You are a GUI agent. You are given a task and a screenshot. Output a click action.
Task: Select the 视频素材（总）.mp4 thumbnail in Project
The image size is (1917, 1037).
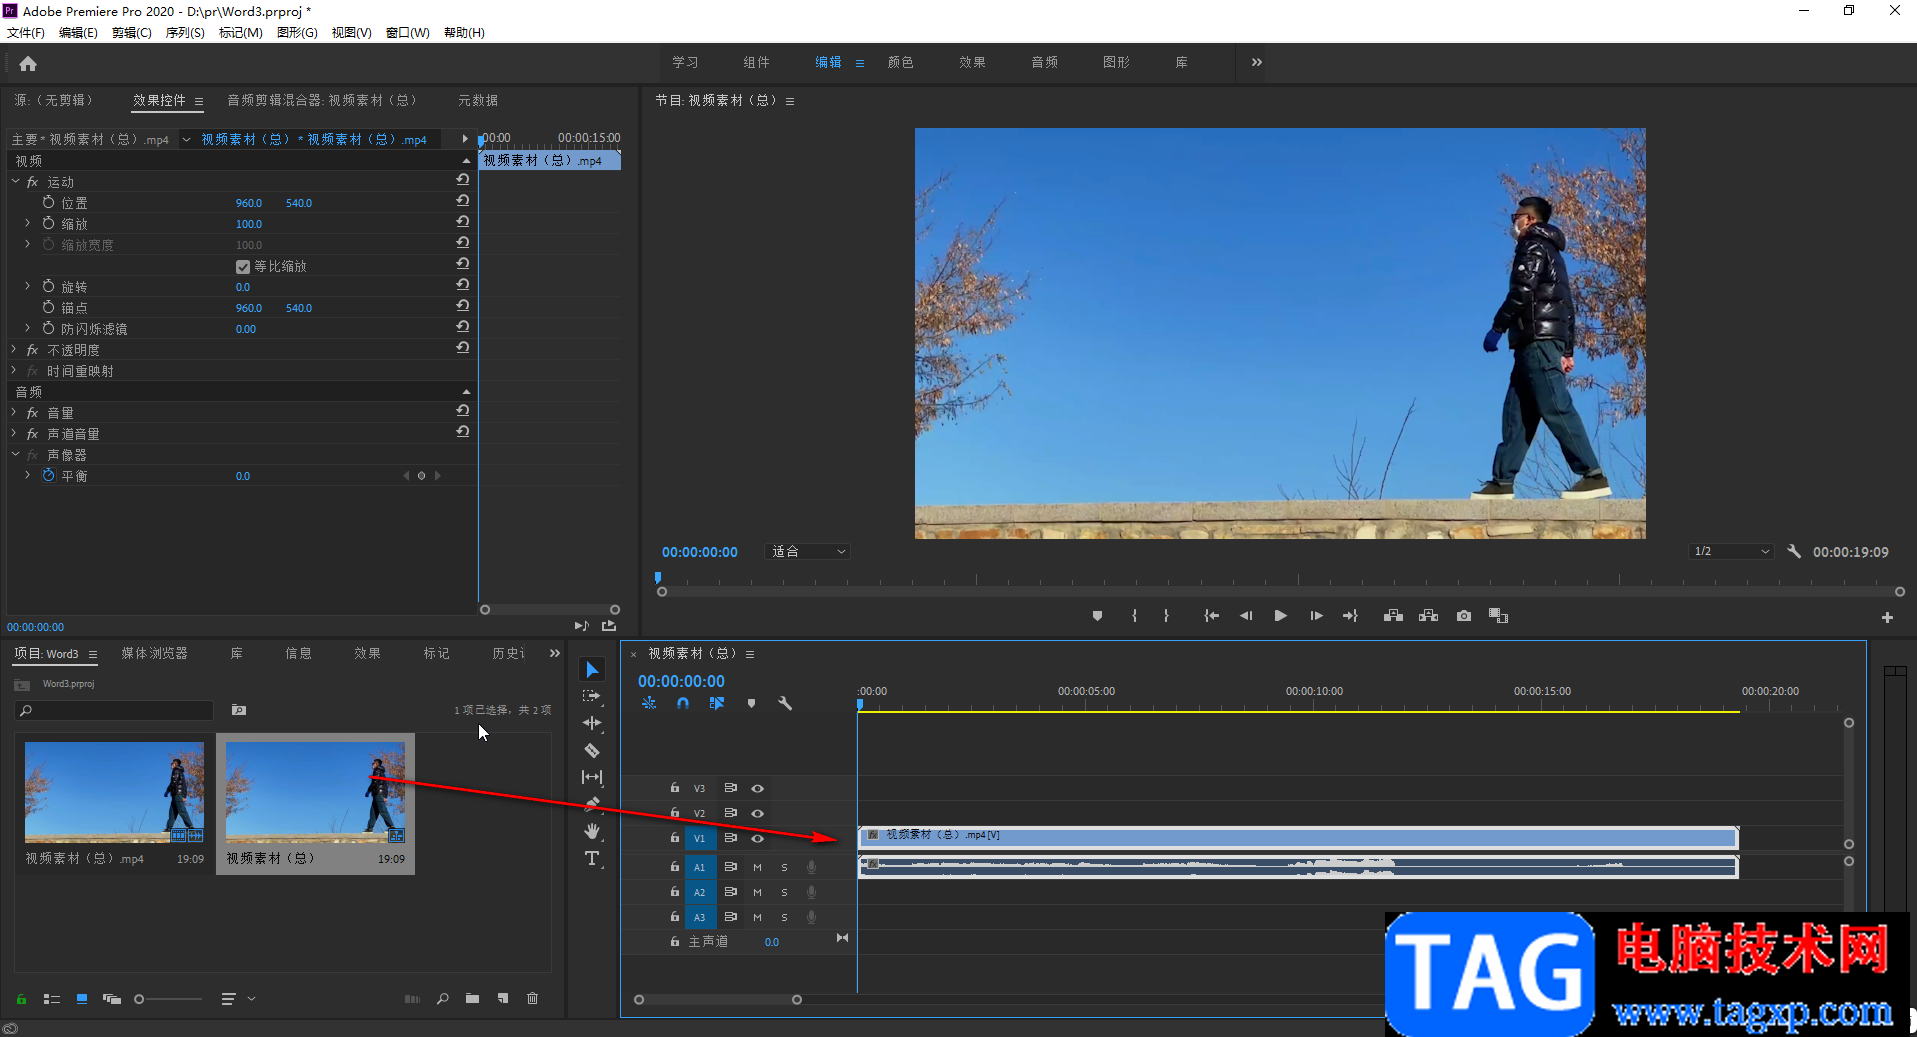(x=114, y=792)
